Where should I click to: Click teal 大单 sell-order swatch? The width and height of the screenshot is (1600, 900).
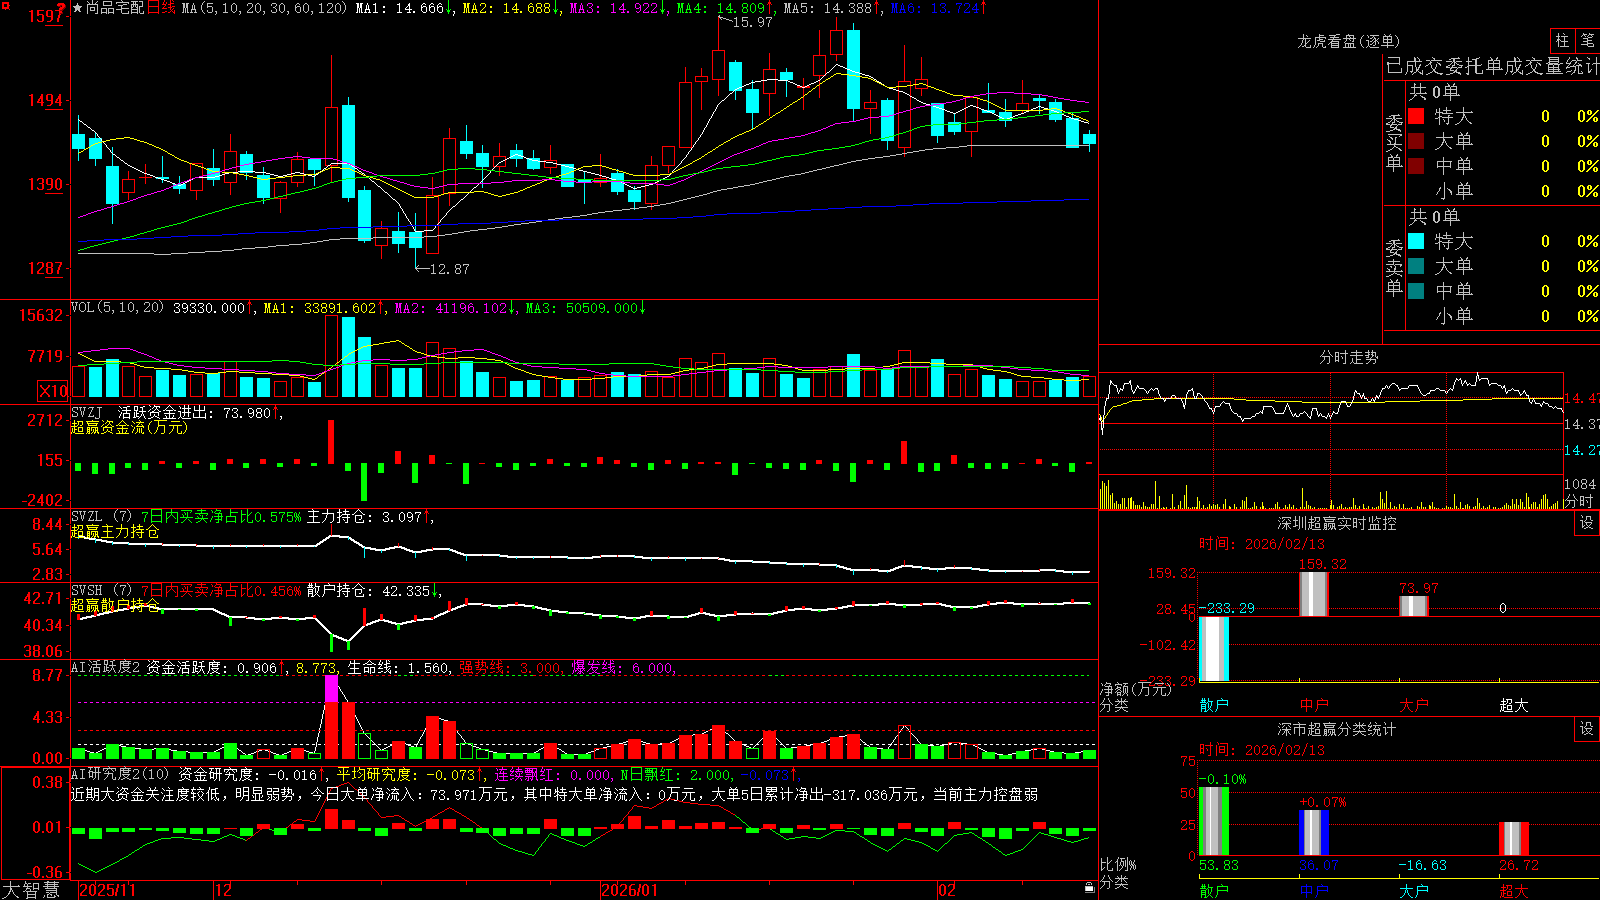coord(1416,266)
